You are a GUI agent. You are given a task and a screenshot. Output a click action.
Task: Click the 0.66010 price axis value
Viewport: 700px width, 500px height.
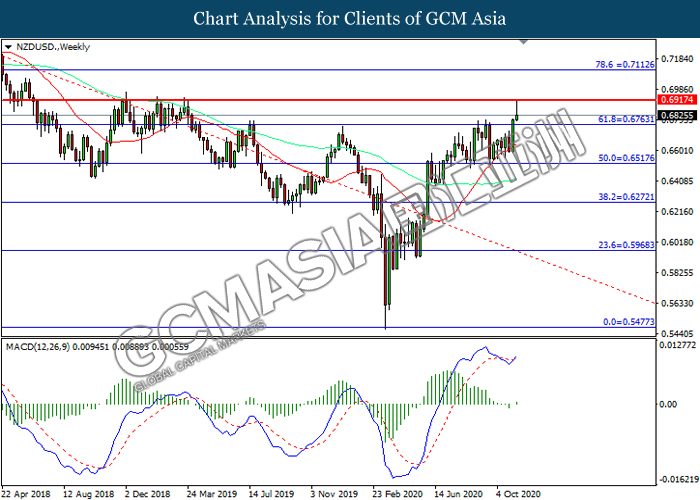(x=677, y=150)
